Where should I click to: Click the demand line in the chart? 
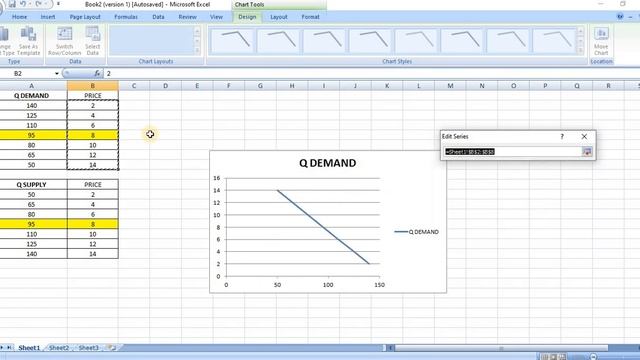coord(323,227)
